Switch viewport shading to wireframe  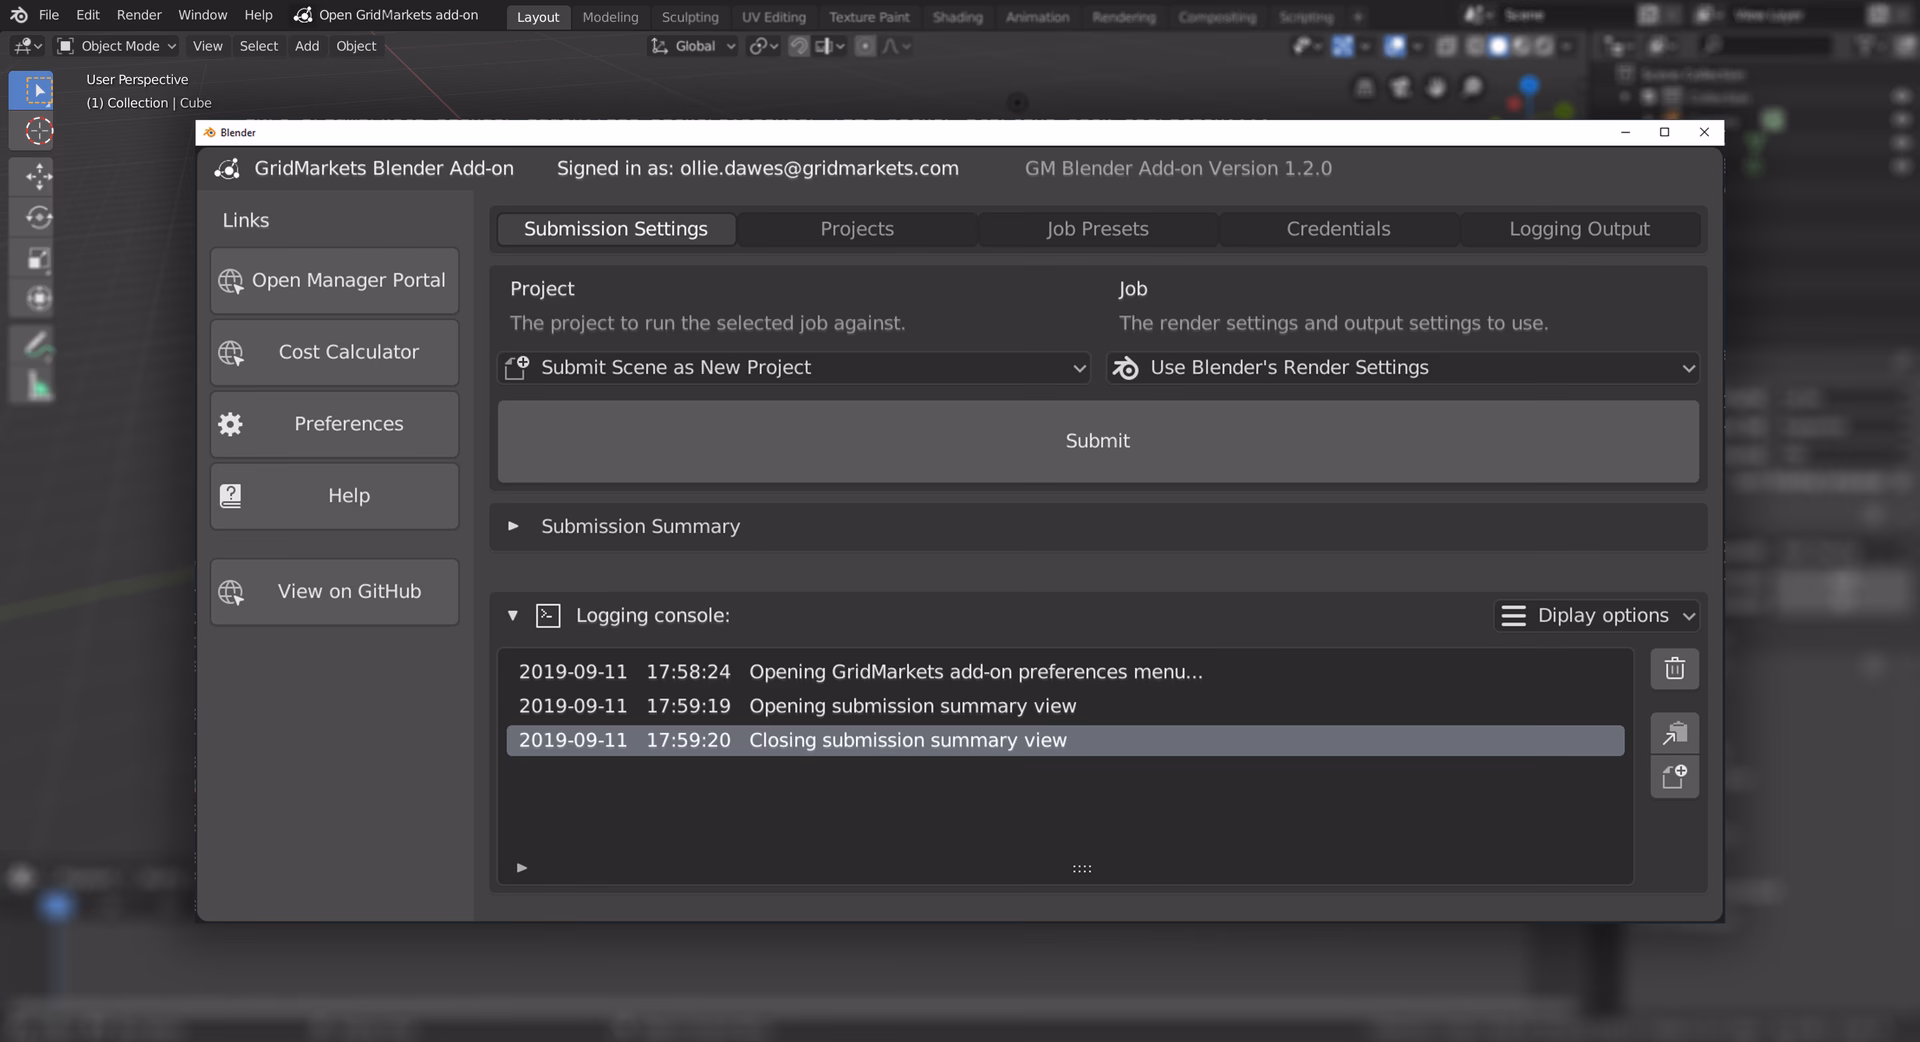(1475, 46)
